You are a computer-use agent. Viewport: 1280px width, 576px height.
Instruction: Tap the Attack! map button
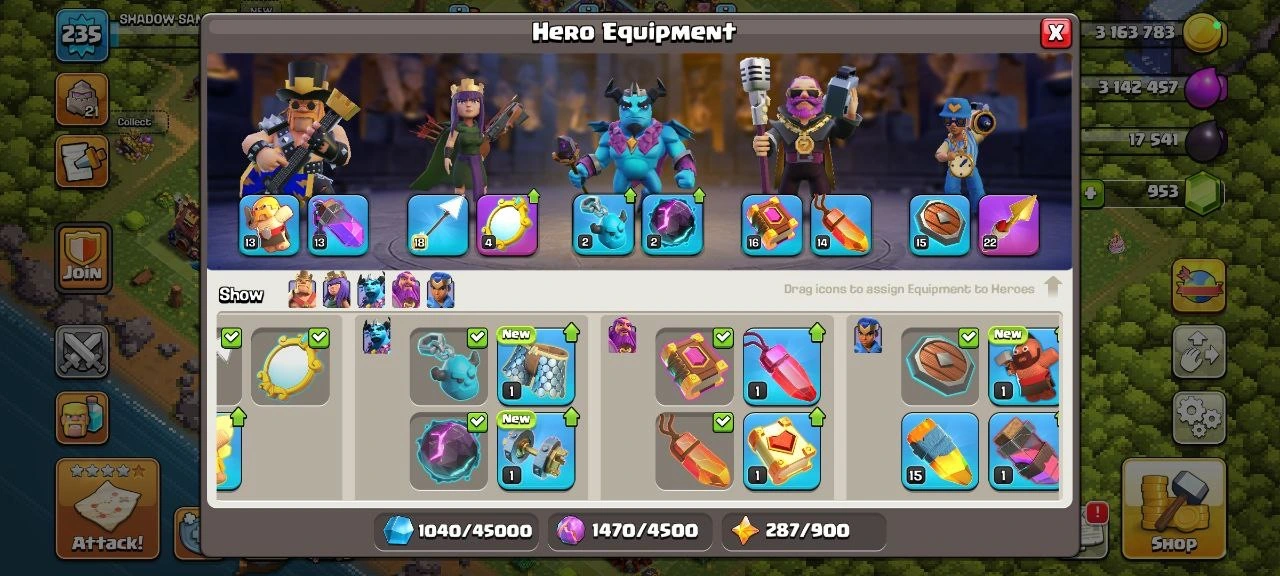(x=108, y=508)
